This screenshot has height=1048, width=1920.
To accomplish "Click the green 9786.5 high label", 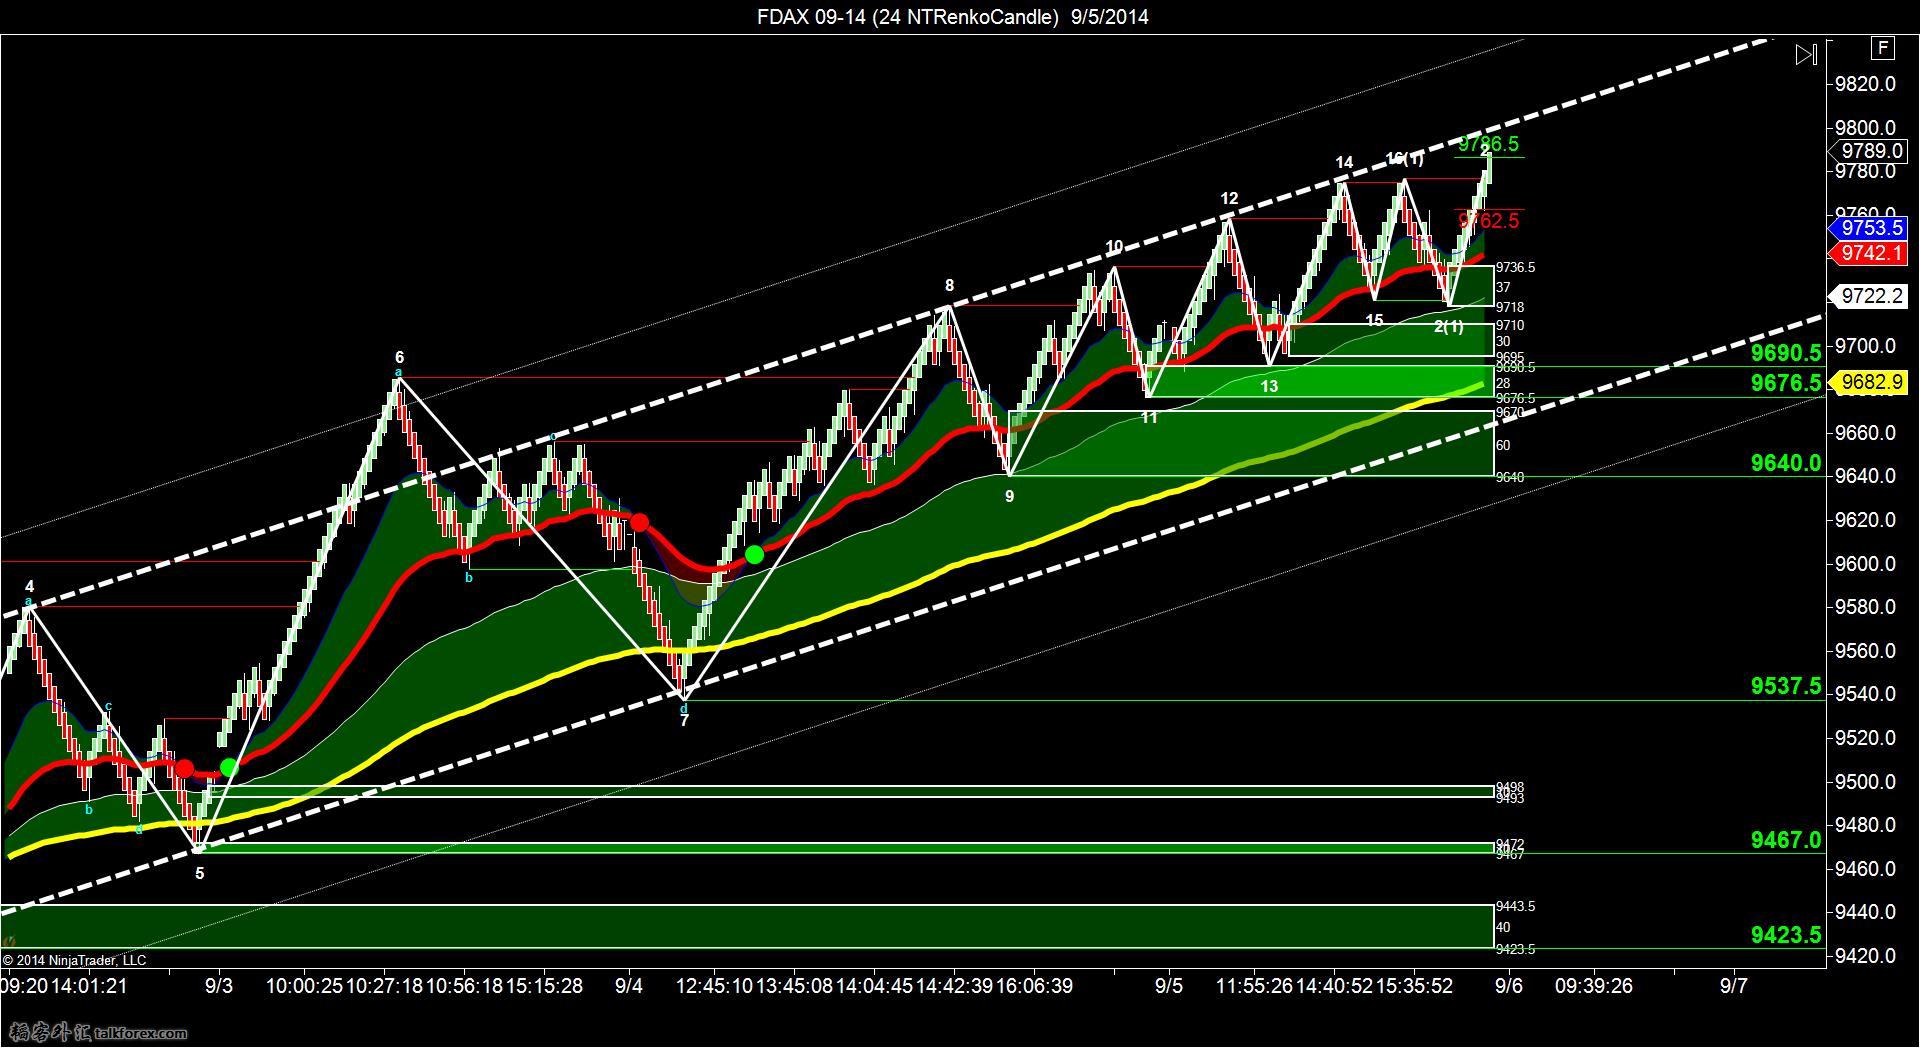I will tap(1488, 144).
